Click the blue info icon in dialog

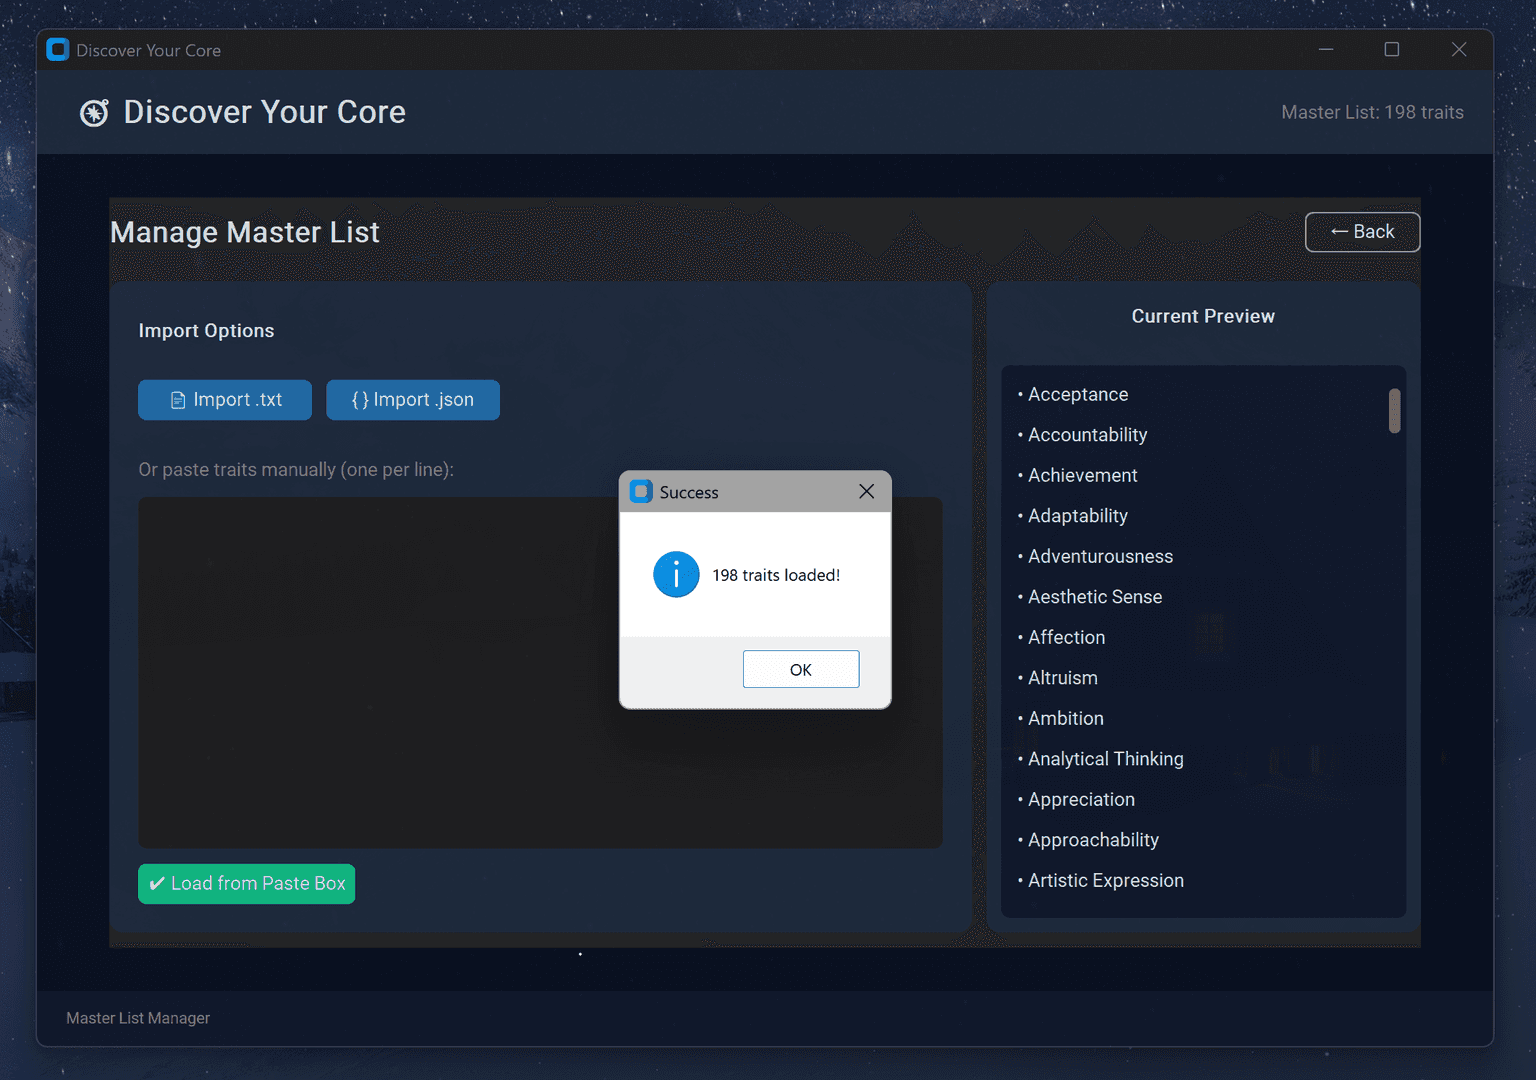676,575
